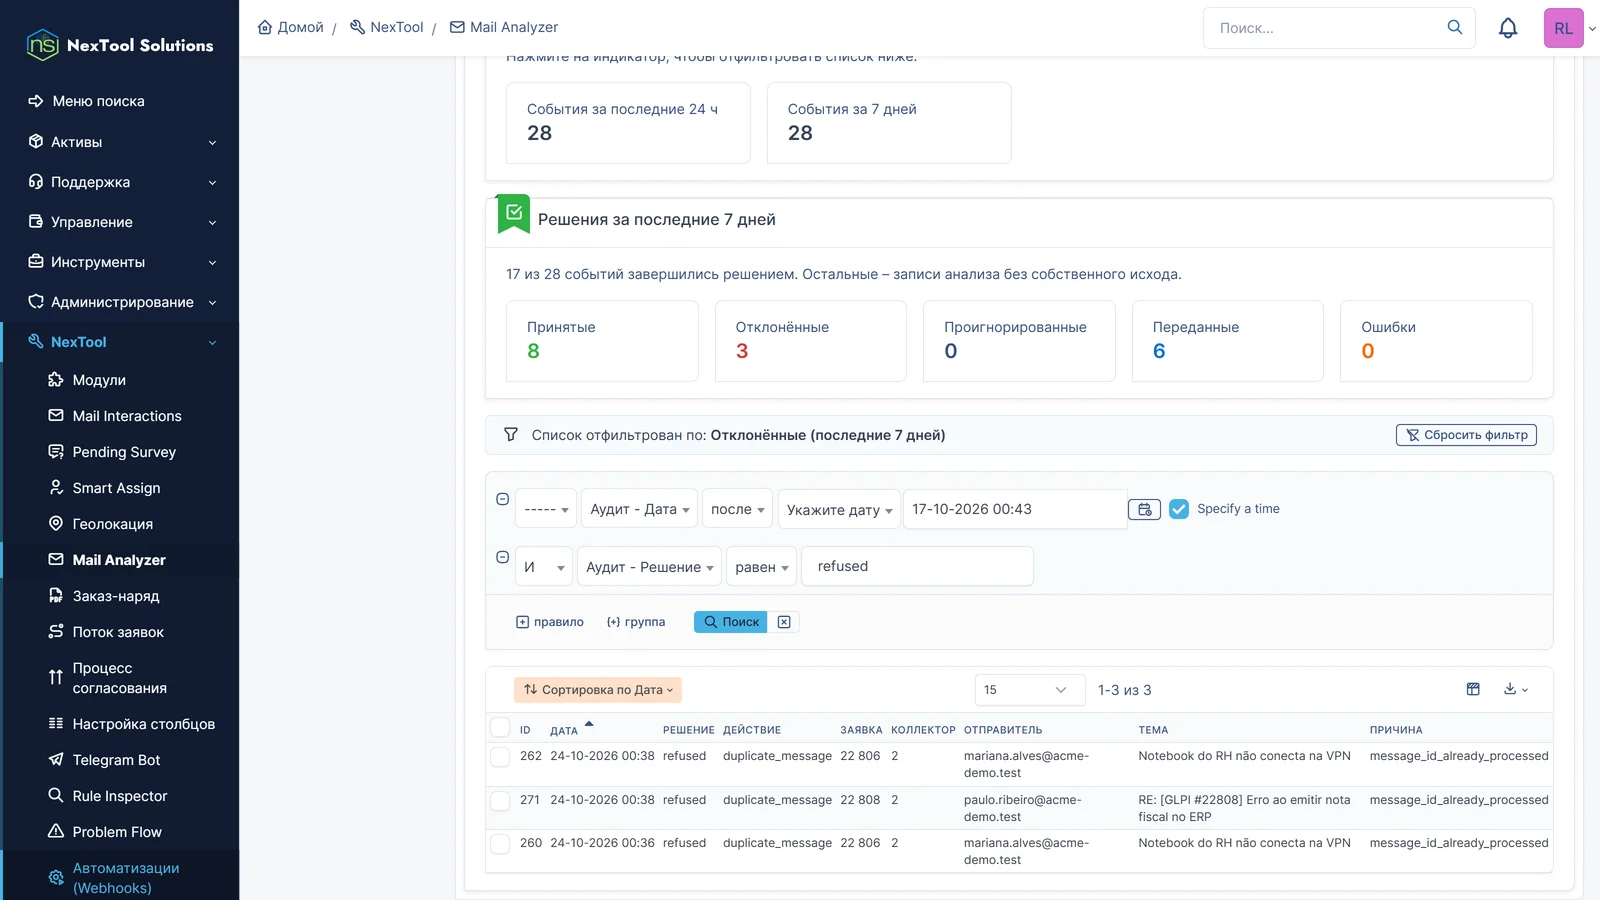This screenshot has height=900, width=1600.
Task: Open the 'после' operator dropdown
Action: coord(737,509)
